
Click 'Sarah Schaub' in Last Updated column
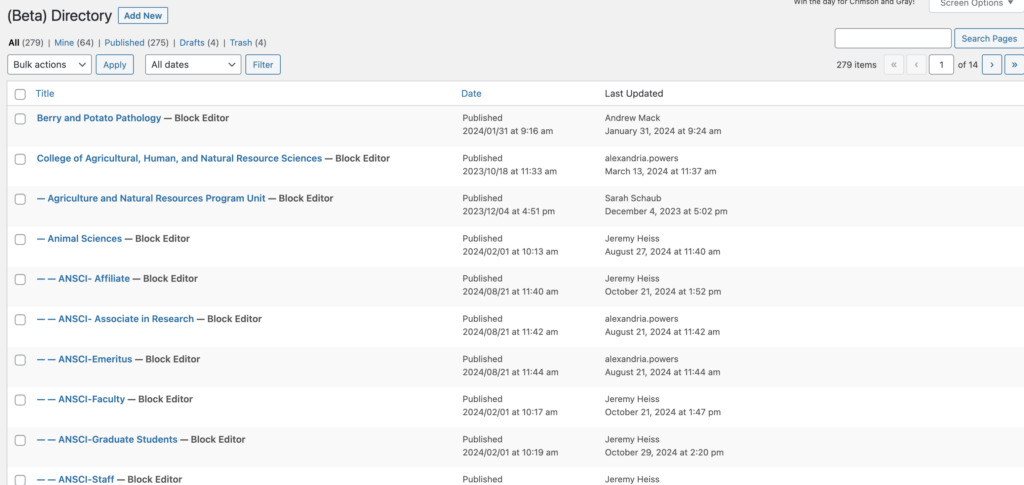tap(632, 198)
